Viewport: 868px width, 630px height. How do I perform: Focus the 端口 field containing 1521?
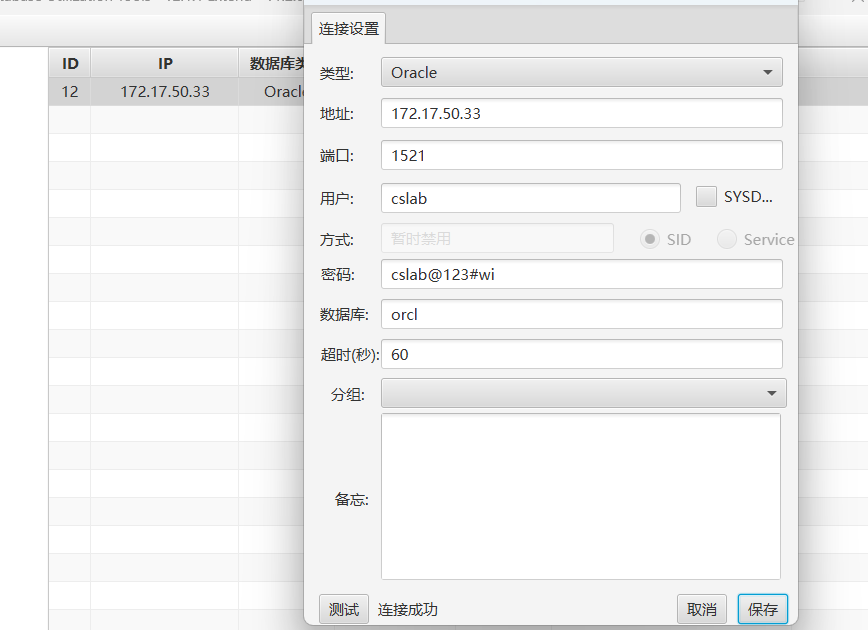coord(581,156)
